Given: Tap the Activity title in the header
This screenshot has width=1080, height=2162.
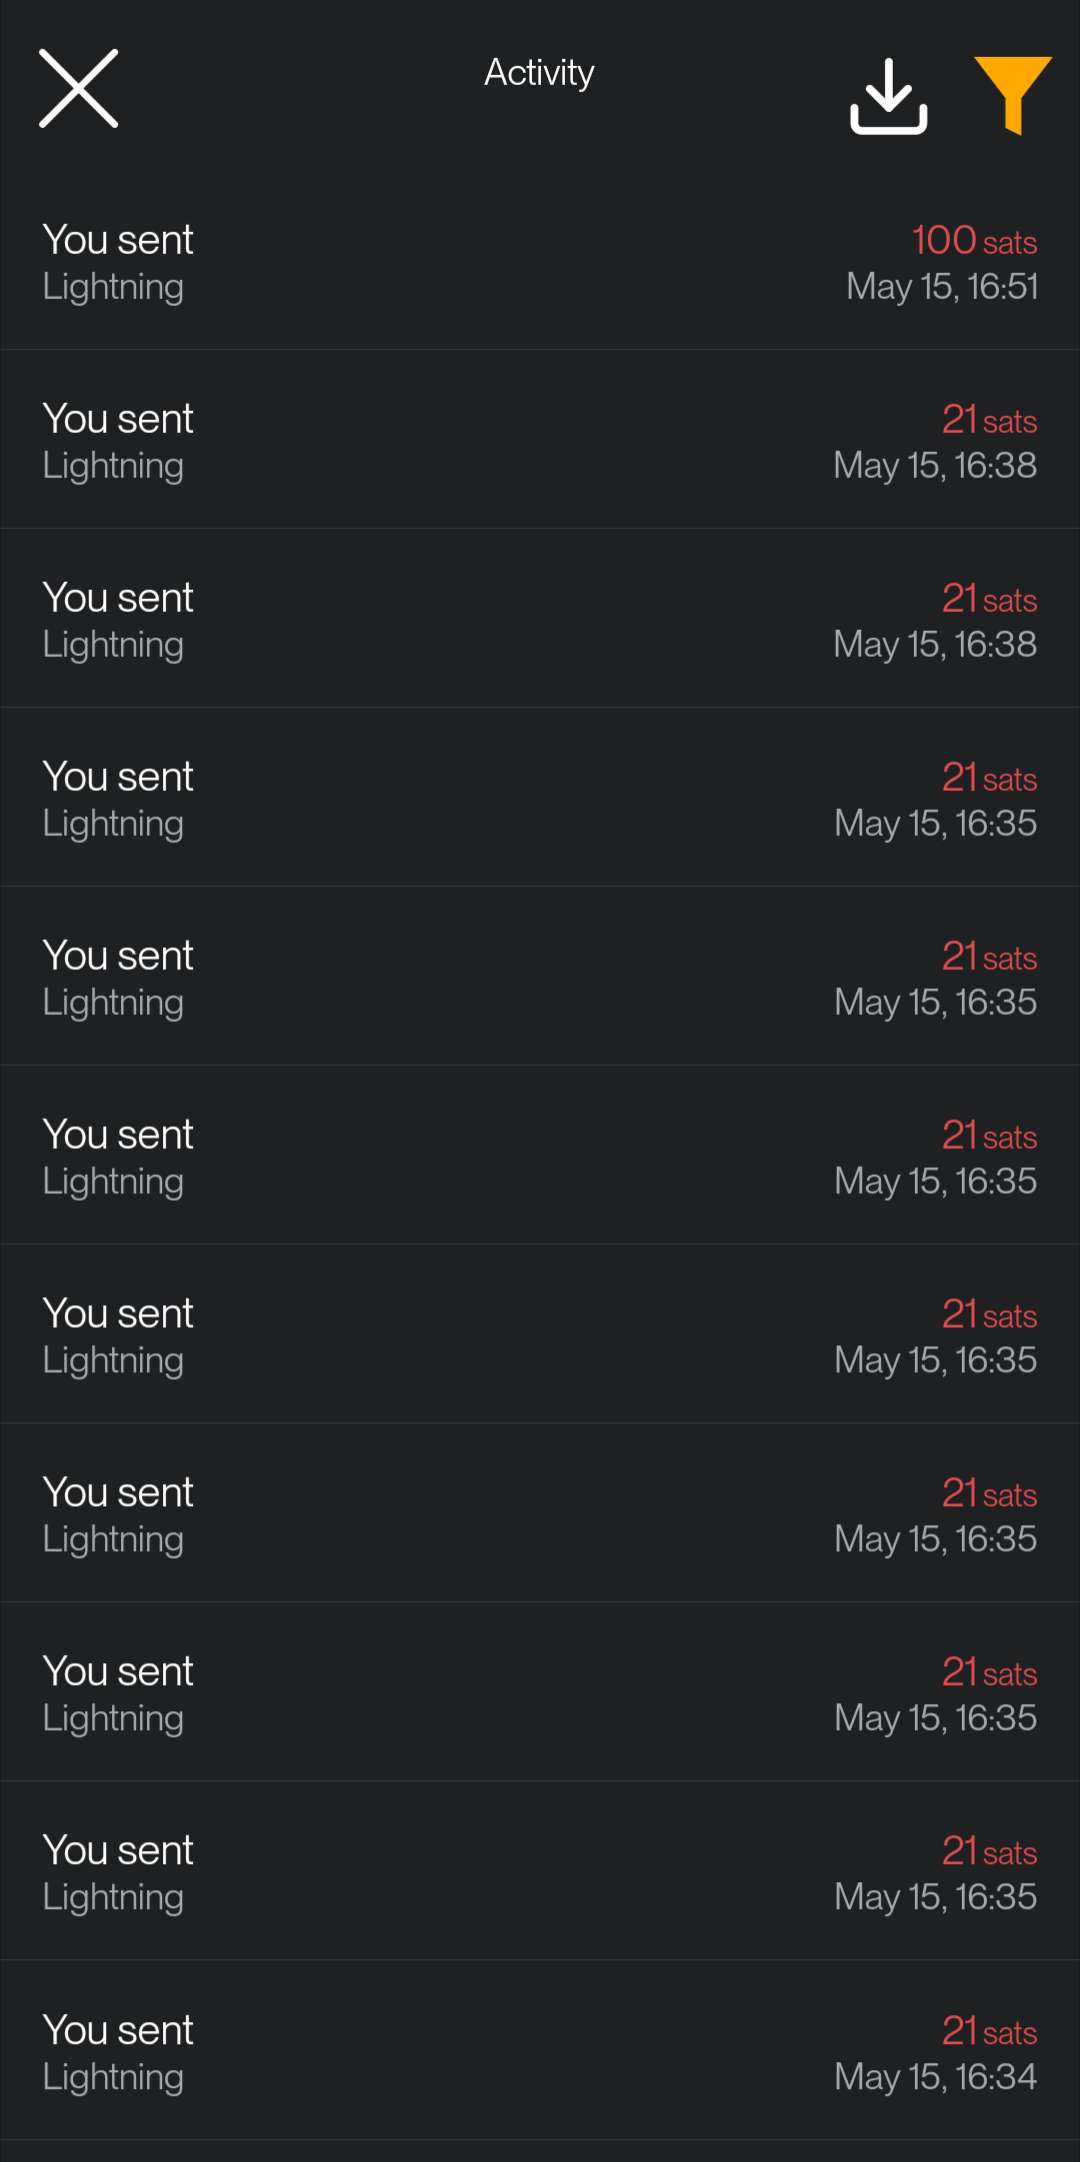Looking at the screenshot, I should [539, 72].
